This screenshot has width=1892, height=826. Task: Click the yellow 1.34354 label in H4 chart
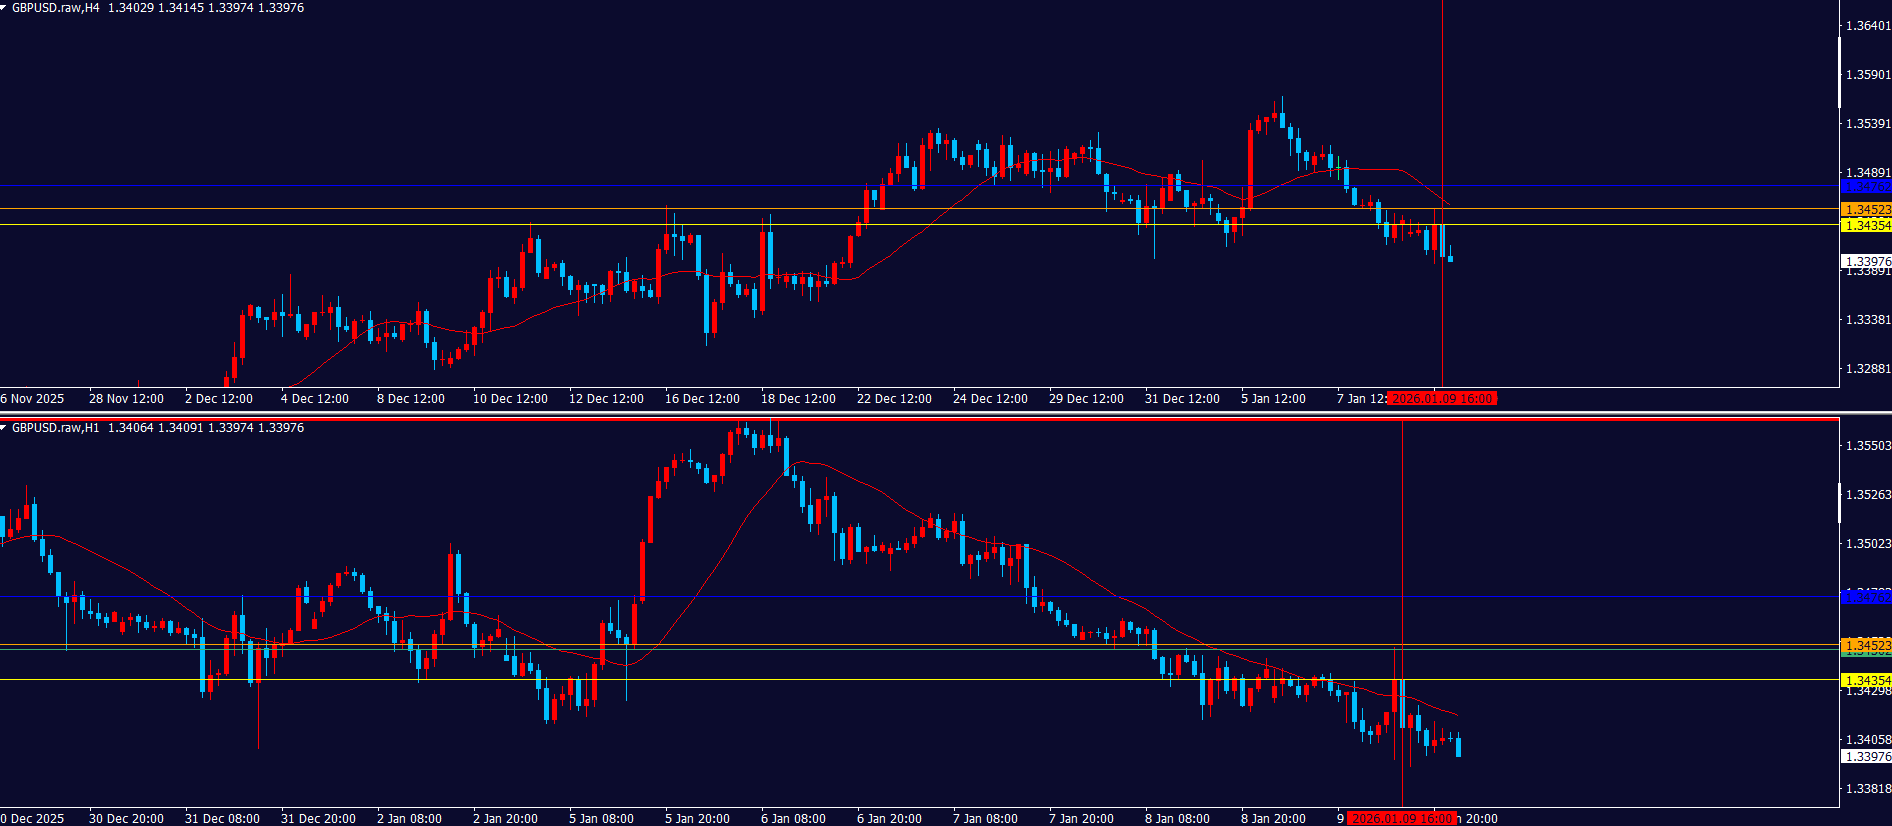coord(1866,226)
